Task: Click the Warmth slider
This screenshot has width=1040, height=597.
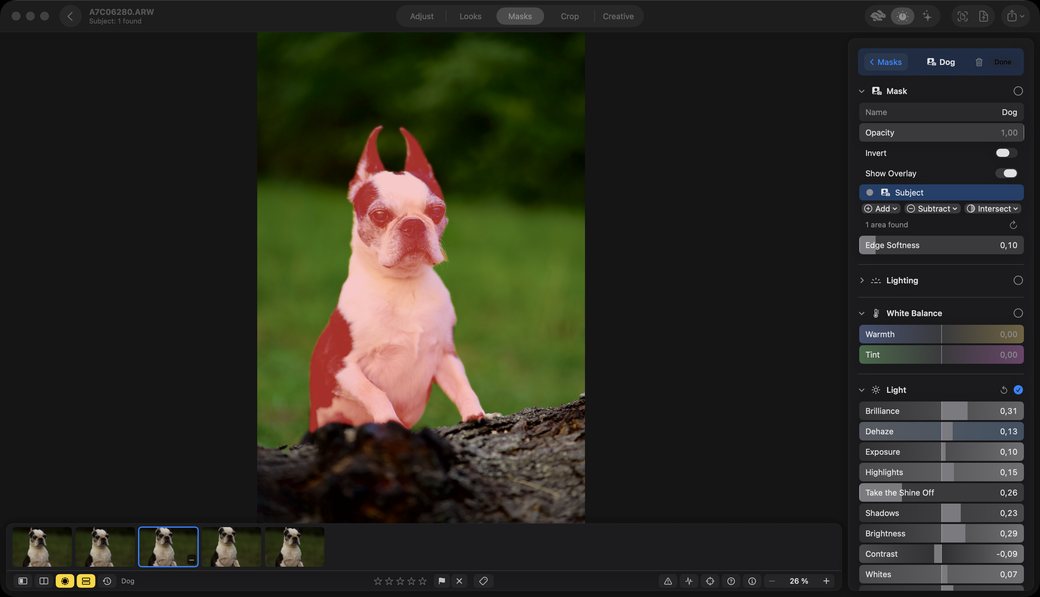Action: point(941,334)
